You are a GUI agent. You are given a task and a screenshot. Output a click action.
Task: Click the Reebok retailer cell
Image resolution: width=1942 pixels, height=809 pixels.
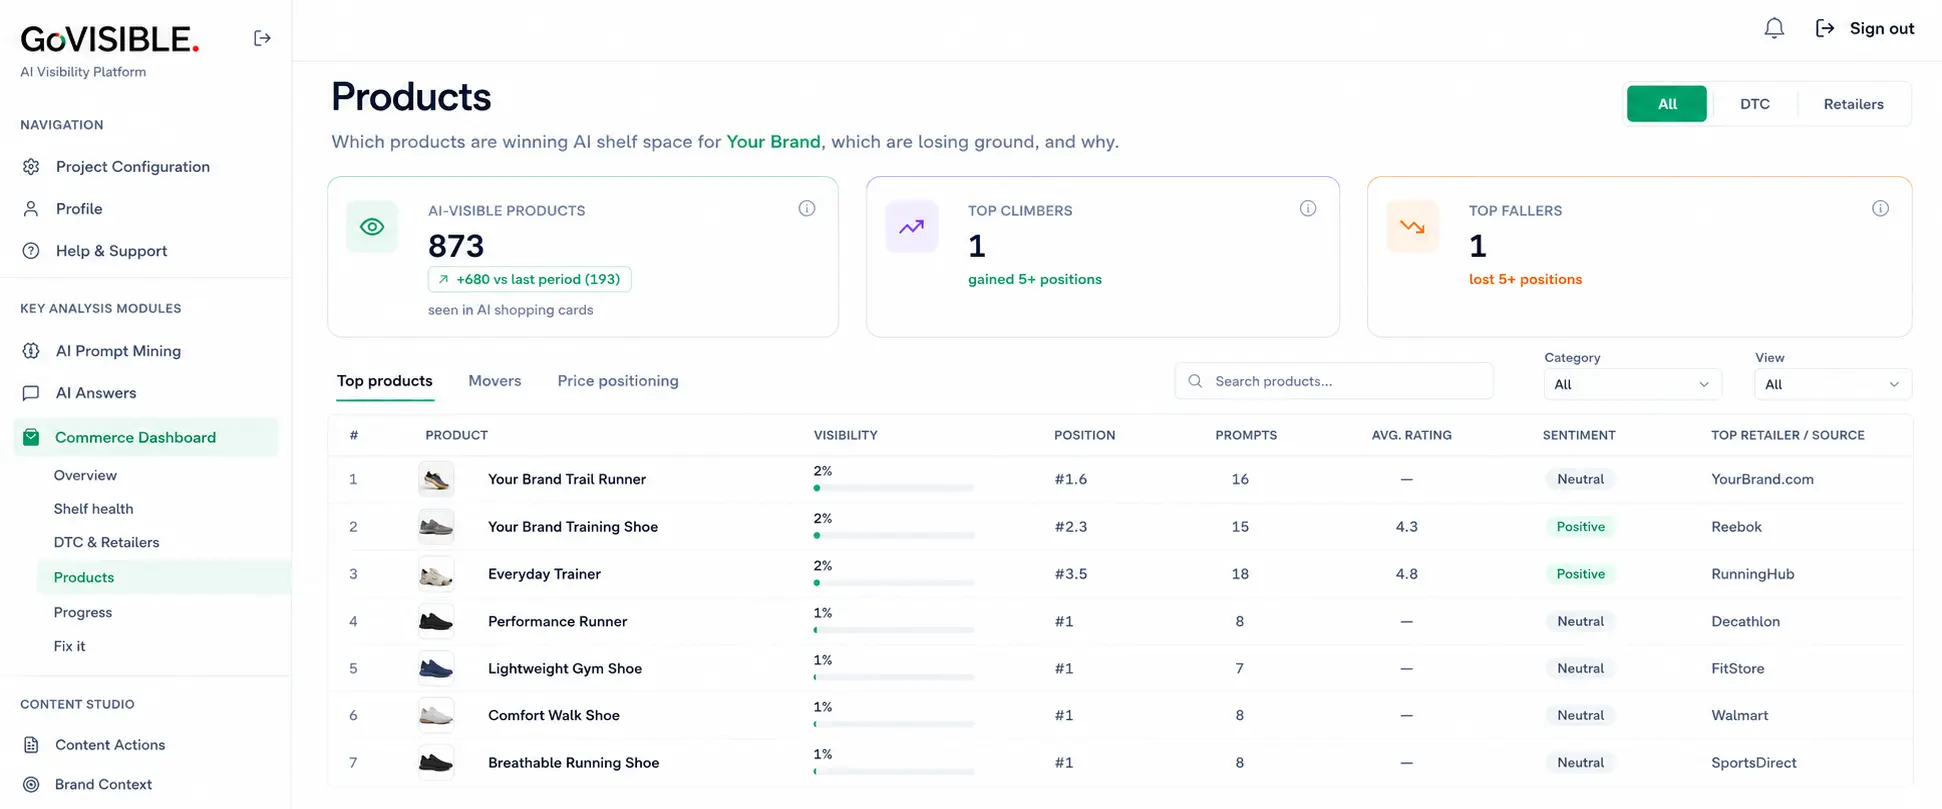tap(1736, 526)
